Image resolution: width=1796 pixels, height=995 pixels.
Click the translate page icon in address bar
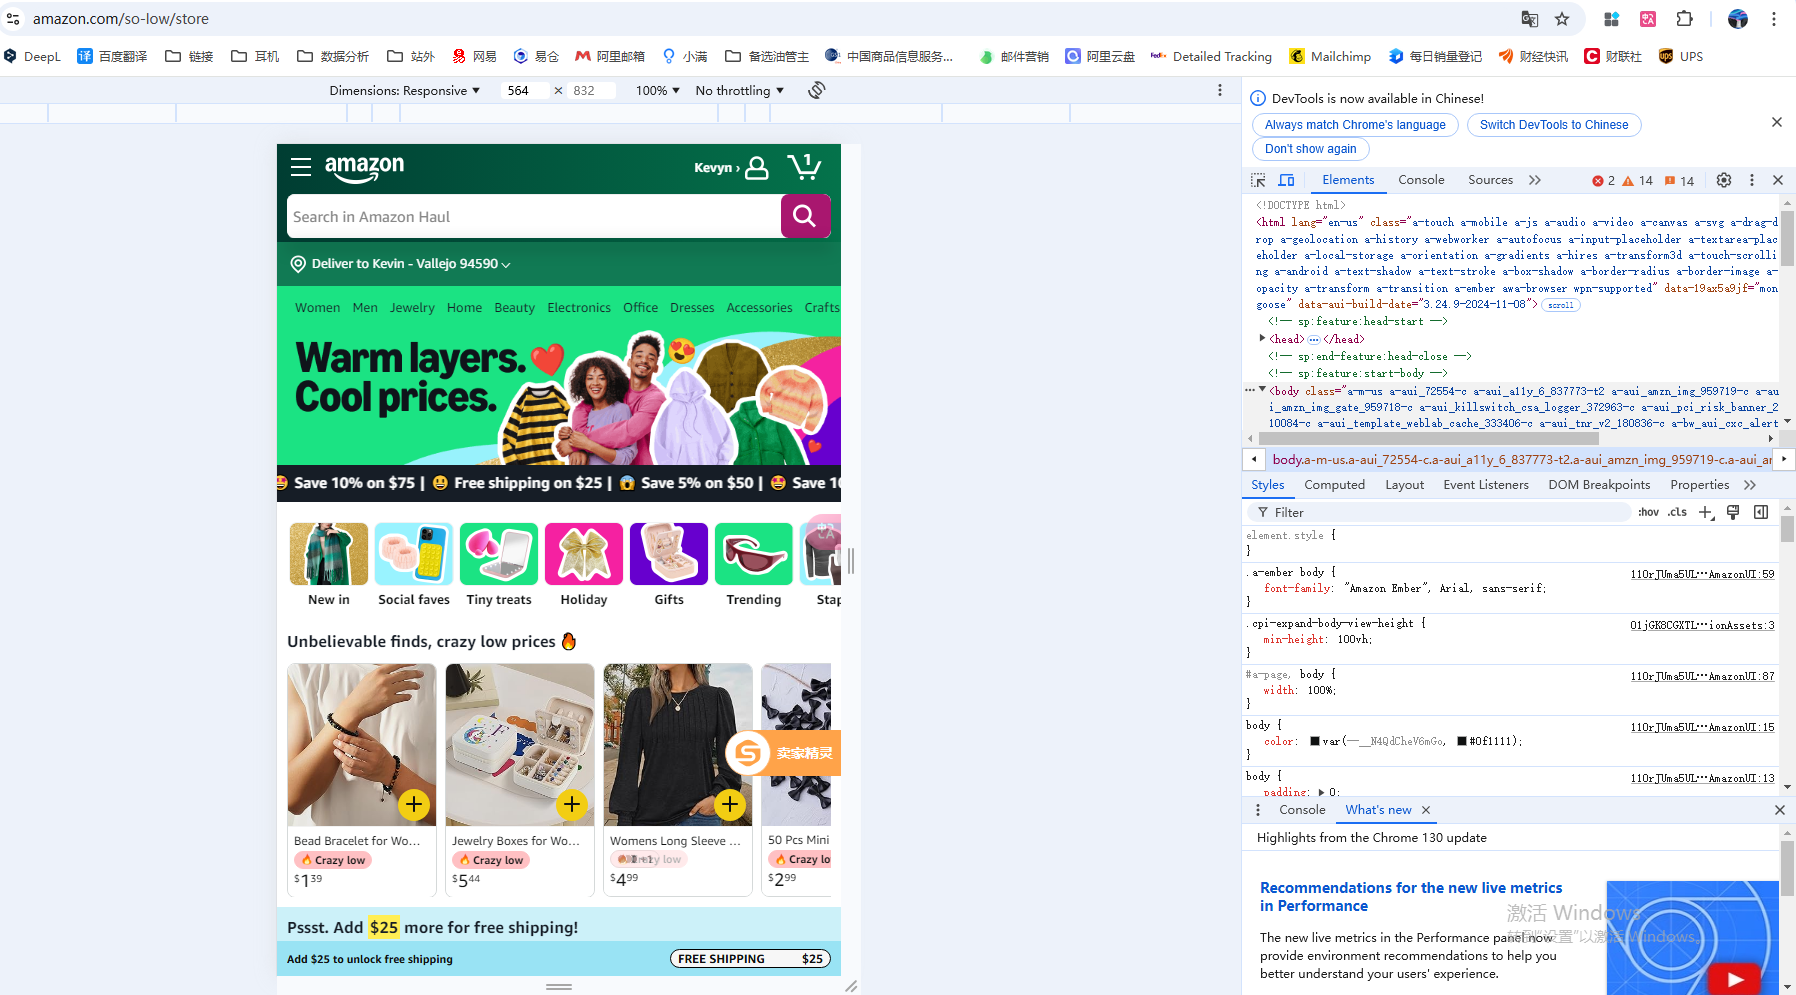(1530, 19)
